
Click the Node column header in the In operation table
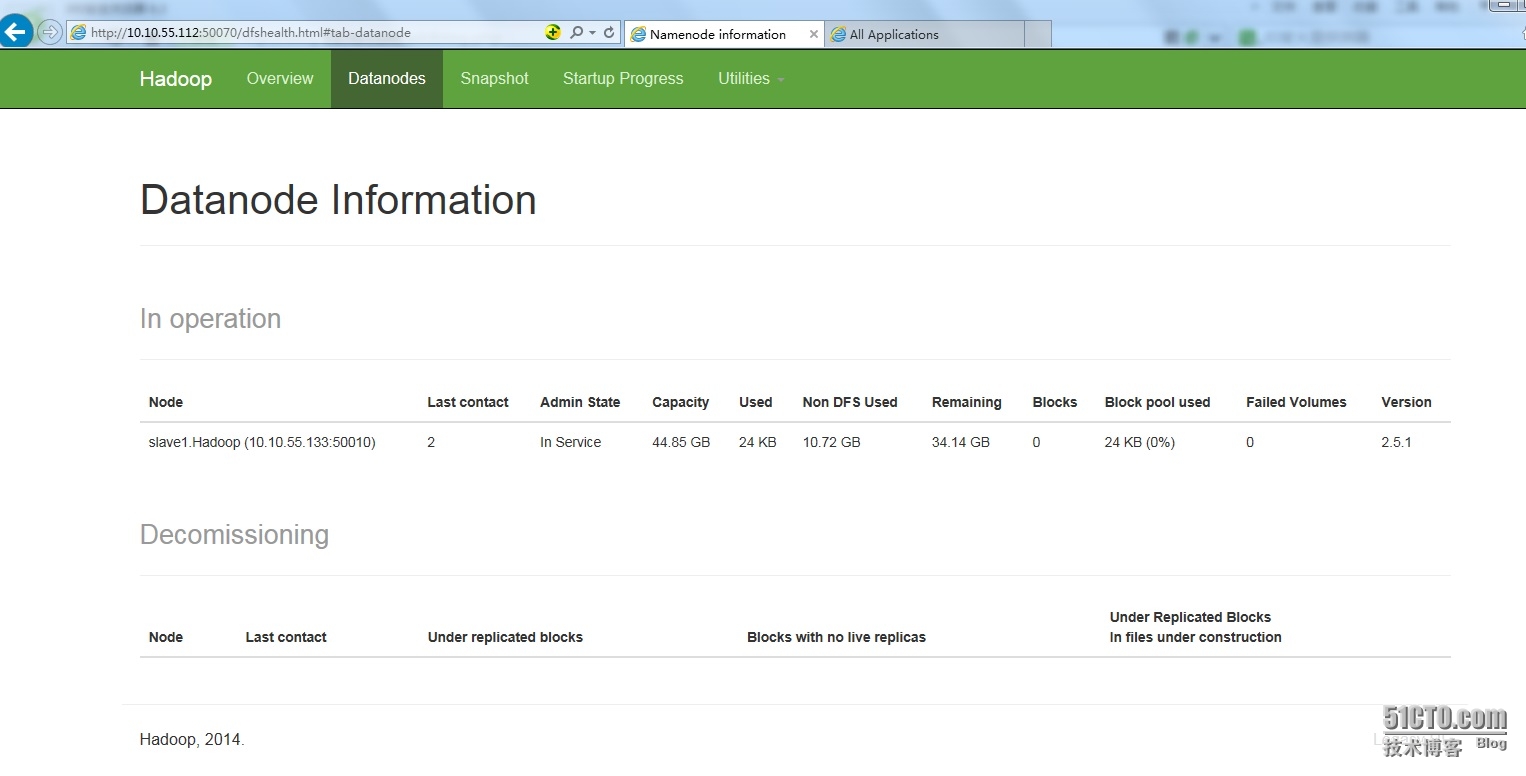166,402
